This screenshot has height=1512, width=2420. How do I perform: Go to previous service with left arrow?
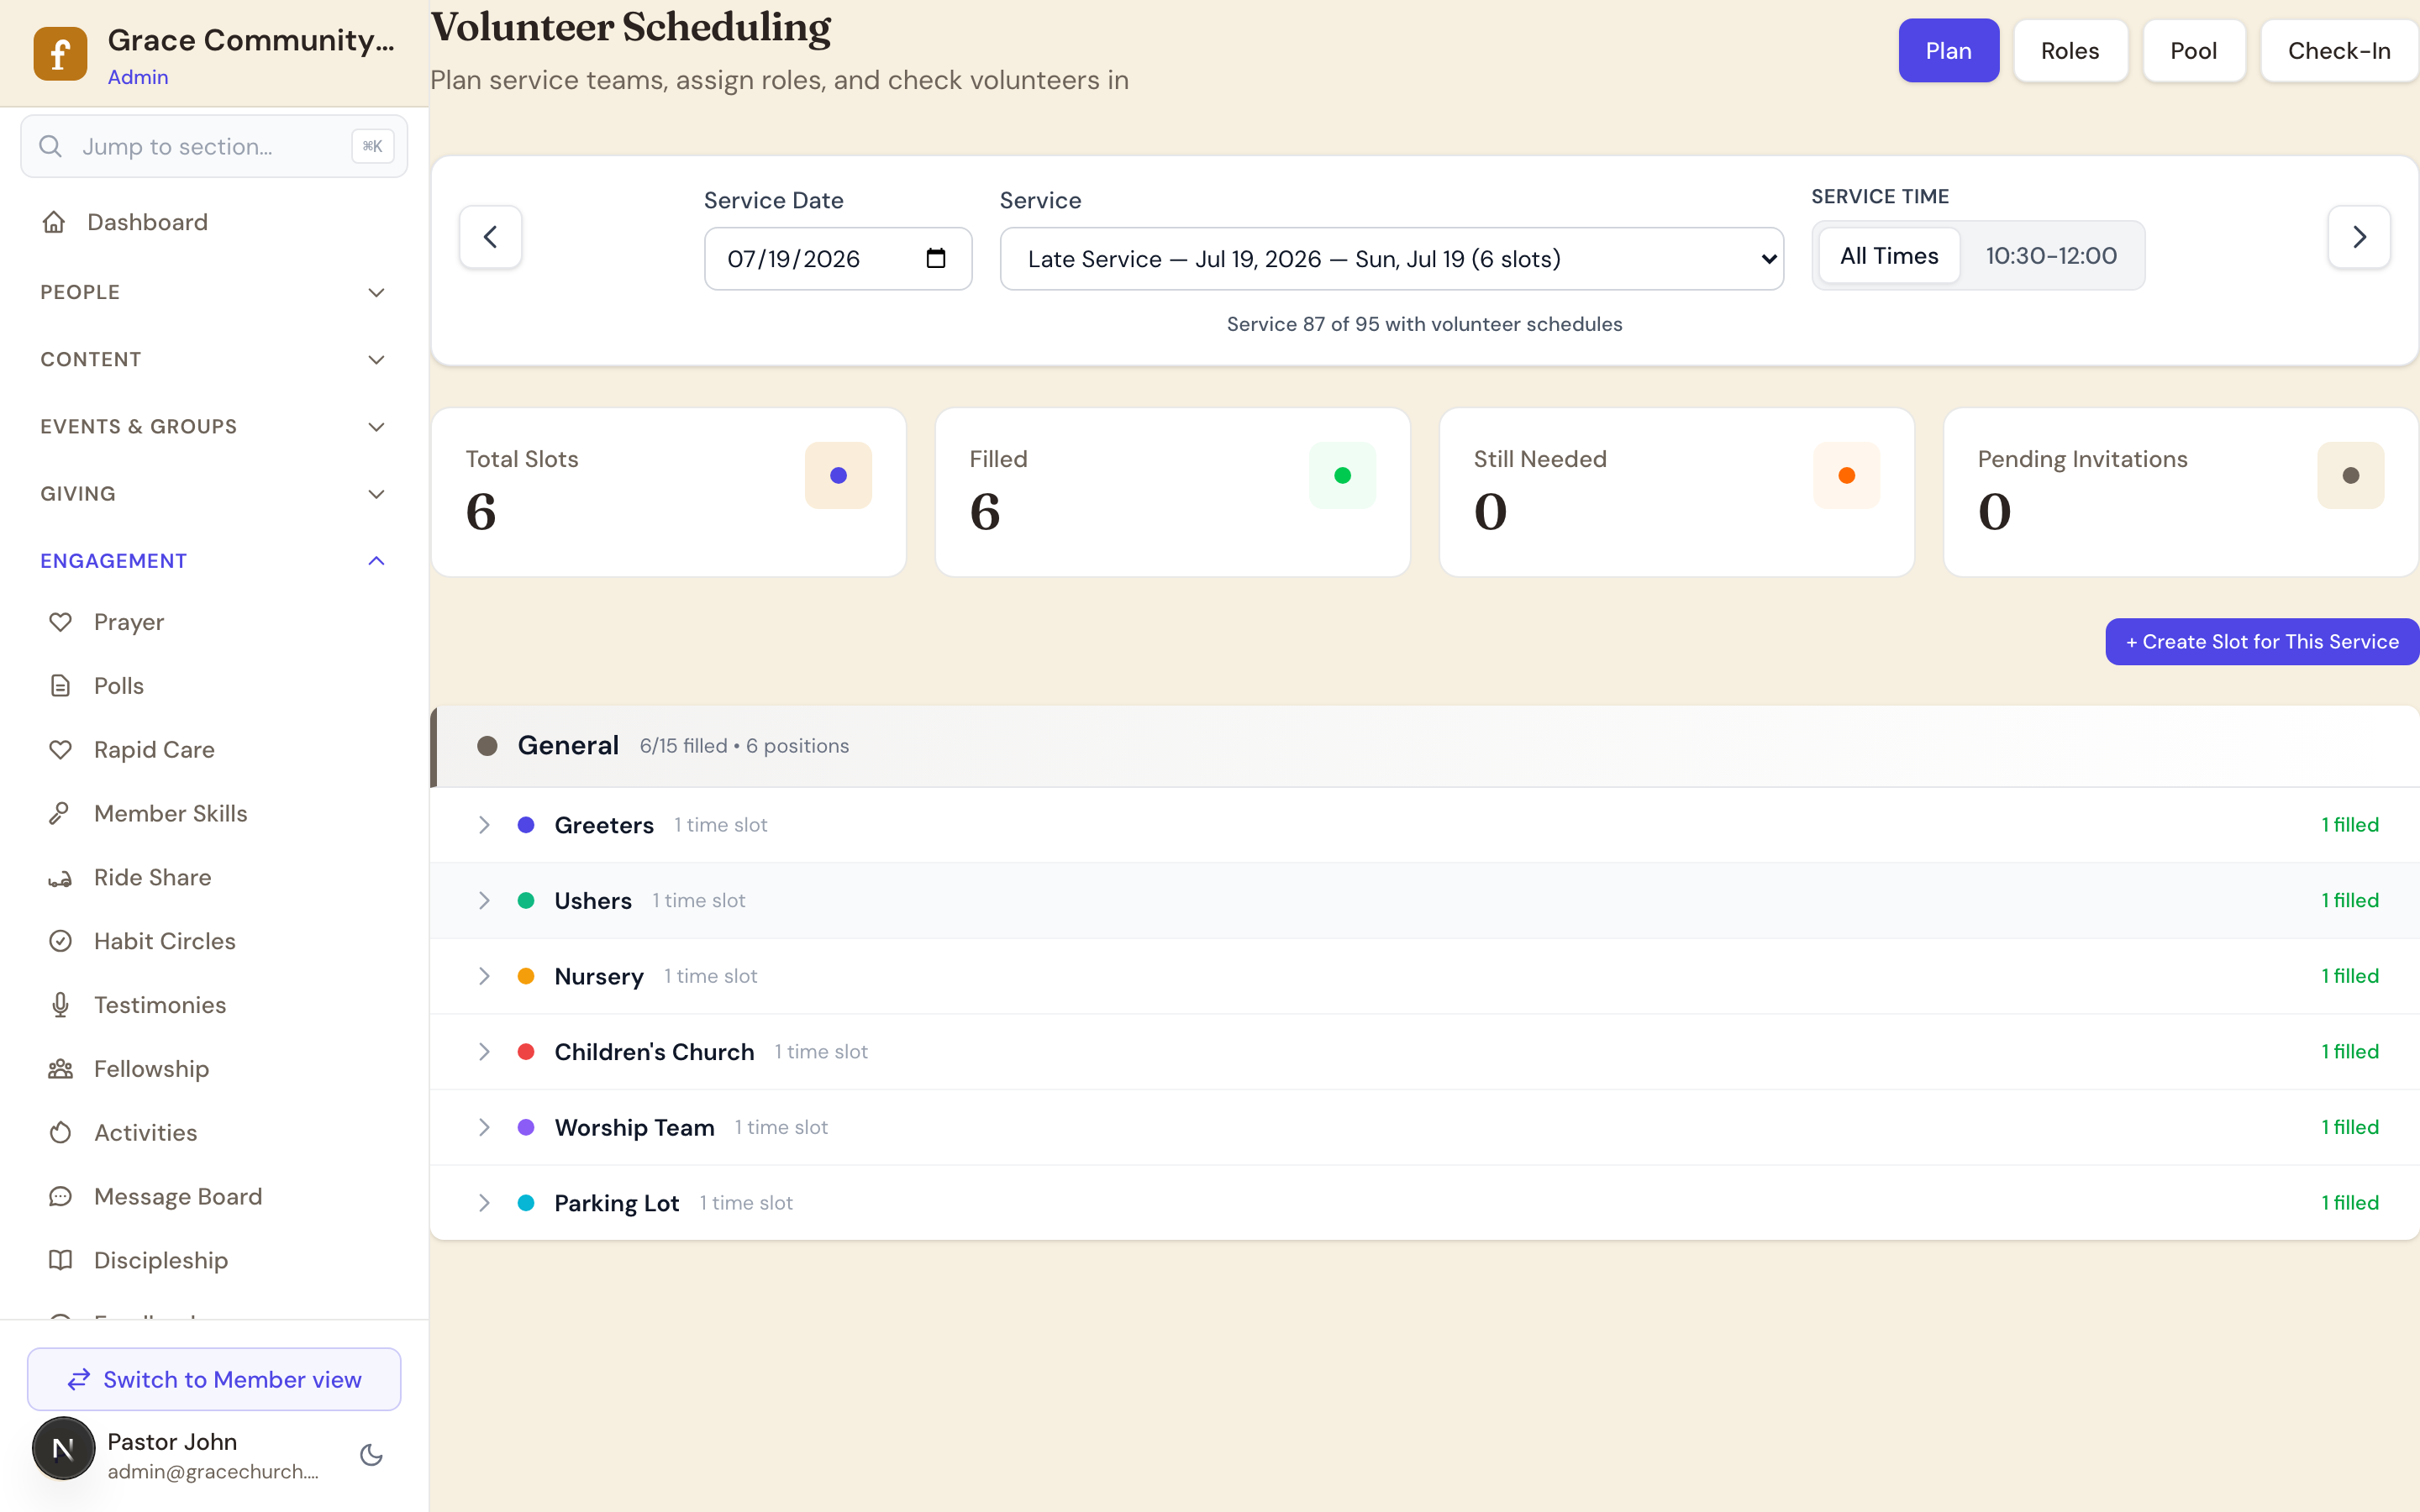pyautogui.click(x=490, y=237)
